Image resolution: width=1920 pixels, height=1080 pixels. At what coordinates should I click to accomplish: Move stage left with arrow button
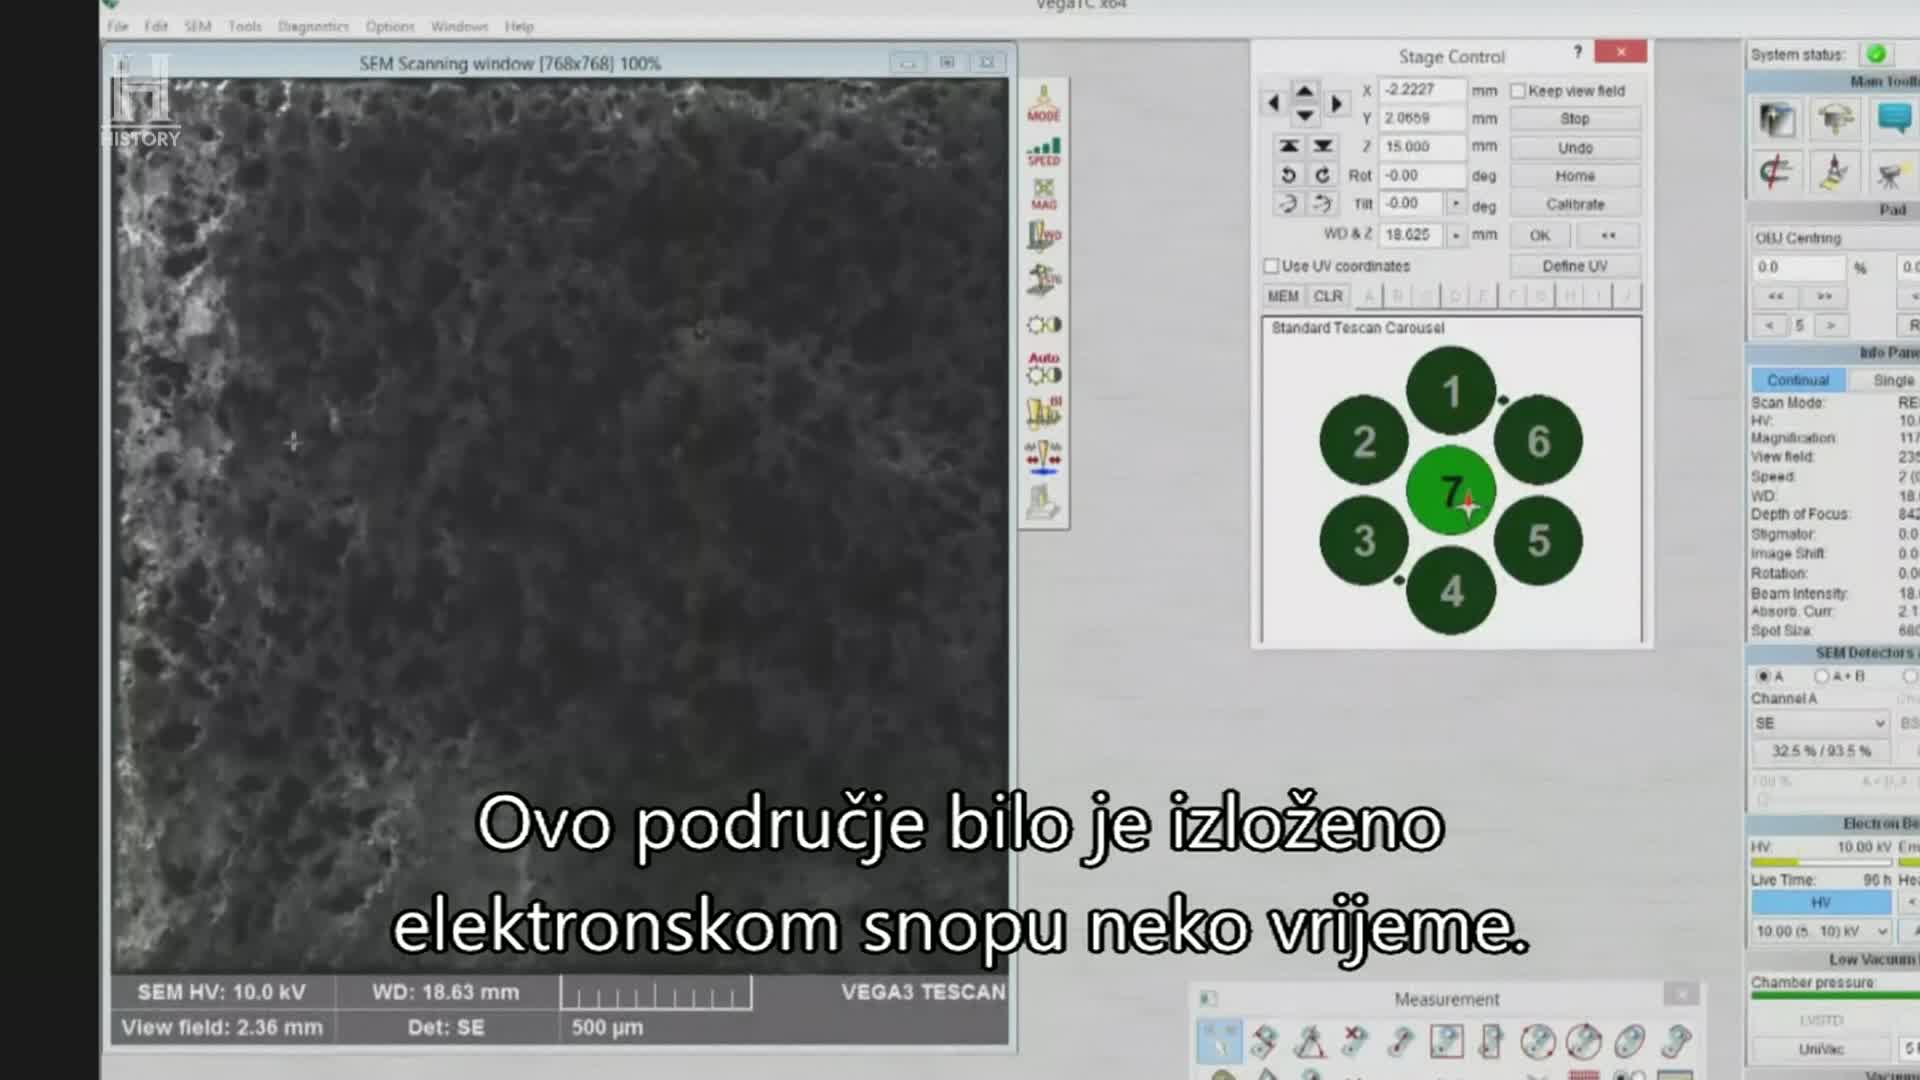pyautogui.click(x=1273, y=103)
